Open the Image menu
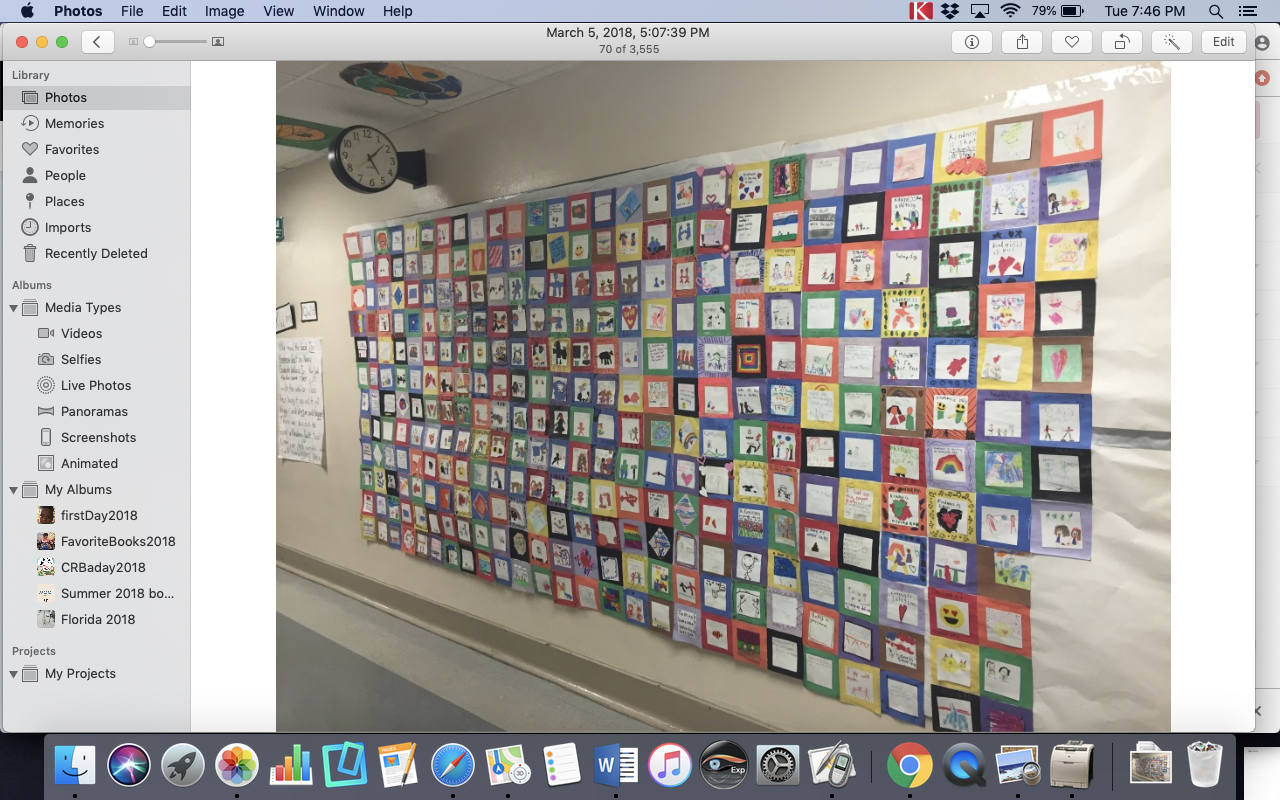Image resolution: width=1280 pixels, height=800 pixels. pos(224,11)
